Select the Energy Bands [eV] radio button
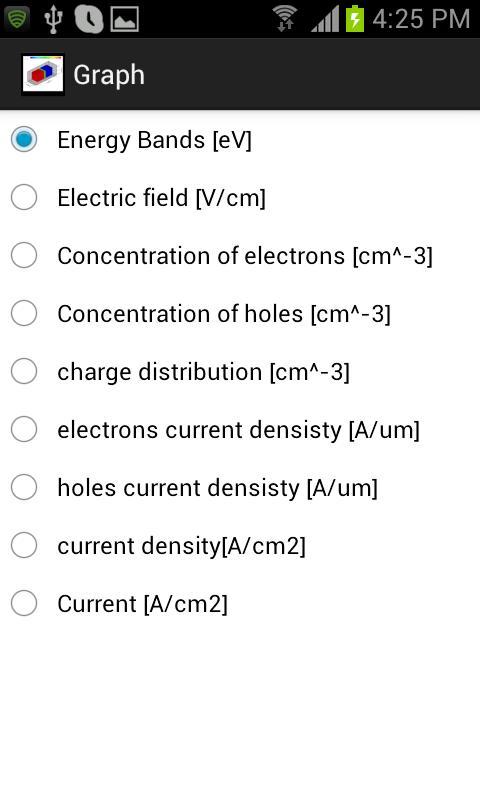The width and height of the screenshot is (480, 800). (x=24, y=139)
